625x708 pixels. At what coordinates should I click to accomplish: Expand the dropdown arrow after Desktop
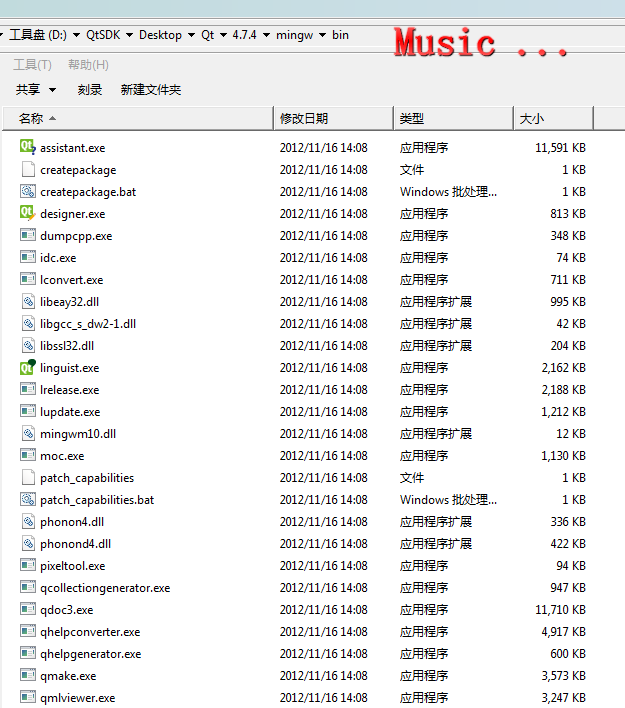click(x=191, y=35)
